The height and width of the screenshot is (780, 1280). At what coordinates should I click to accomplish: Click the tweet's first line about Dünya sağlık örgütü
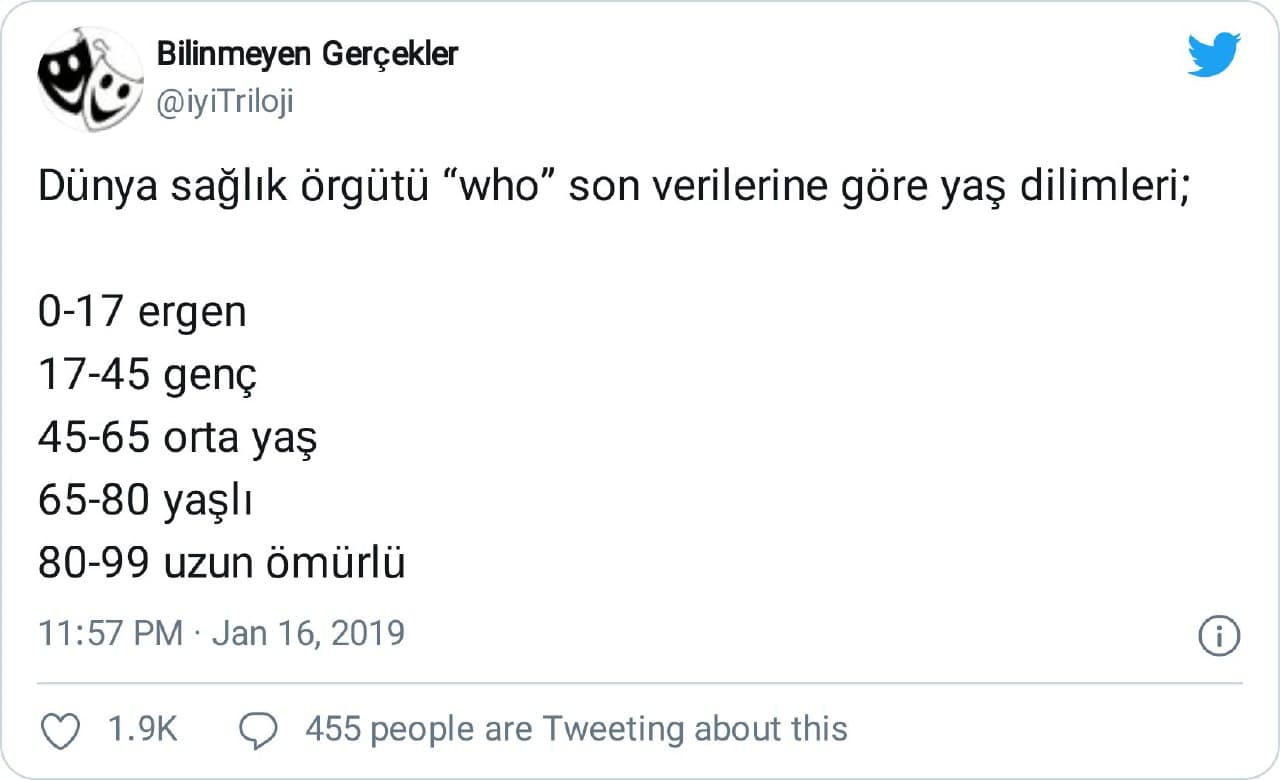[x=612, y=187]
